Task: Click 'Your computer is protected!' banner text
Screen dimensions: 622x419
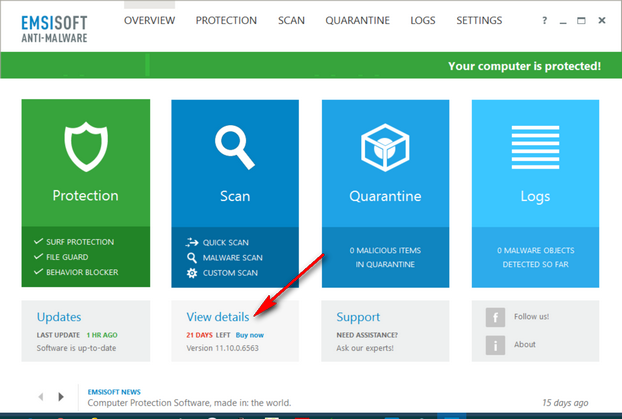Action: [524, 66]
